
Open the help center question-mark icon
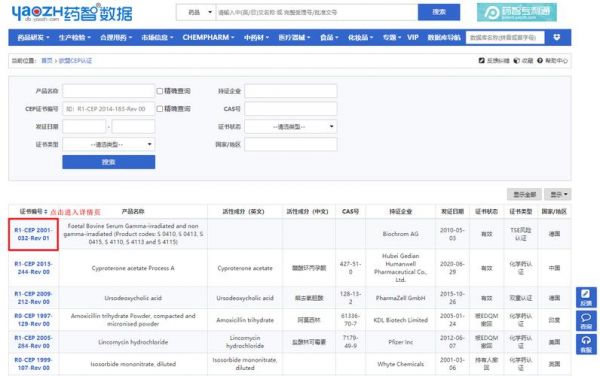click(540, 60)
